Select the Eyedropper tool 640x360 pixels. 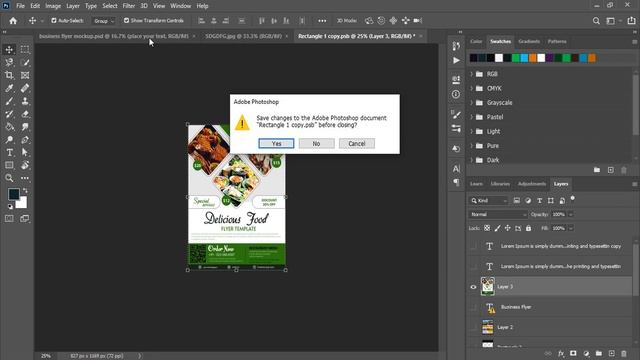[x=9, y=88]
